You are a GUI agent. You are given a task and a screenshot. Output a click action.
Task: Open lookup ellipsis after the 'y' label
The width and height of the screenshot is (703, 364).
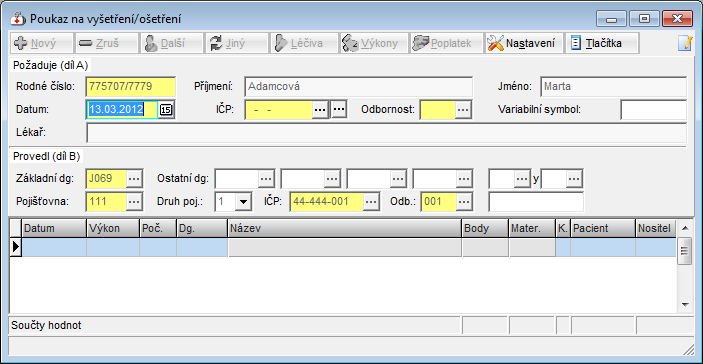pos(574,178)
